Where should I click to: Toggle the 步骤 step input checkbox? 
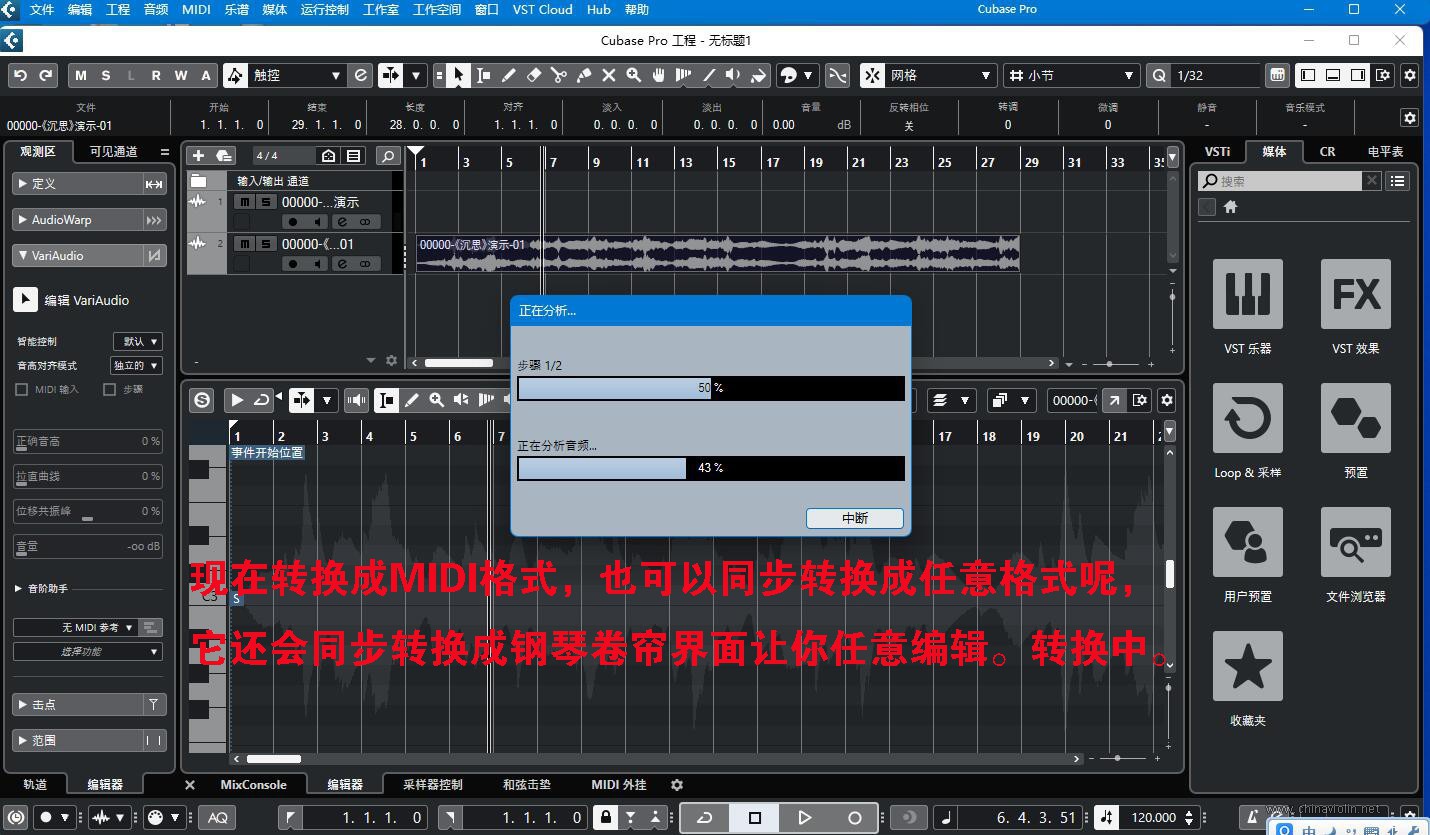pyautogui.click(x=110, y=389)
